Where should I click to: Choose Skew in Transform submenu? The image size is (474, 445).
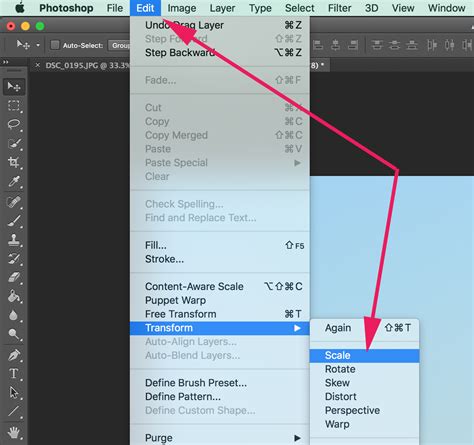coord(365,383)
